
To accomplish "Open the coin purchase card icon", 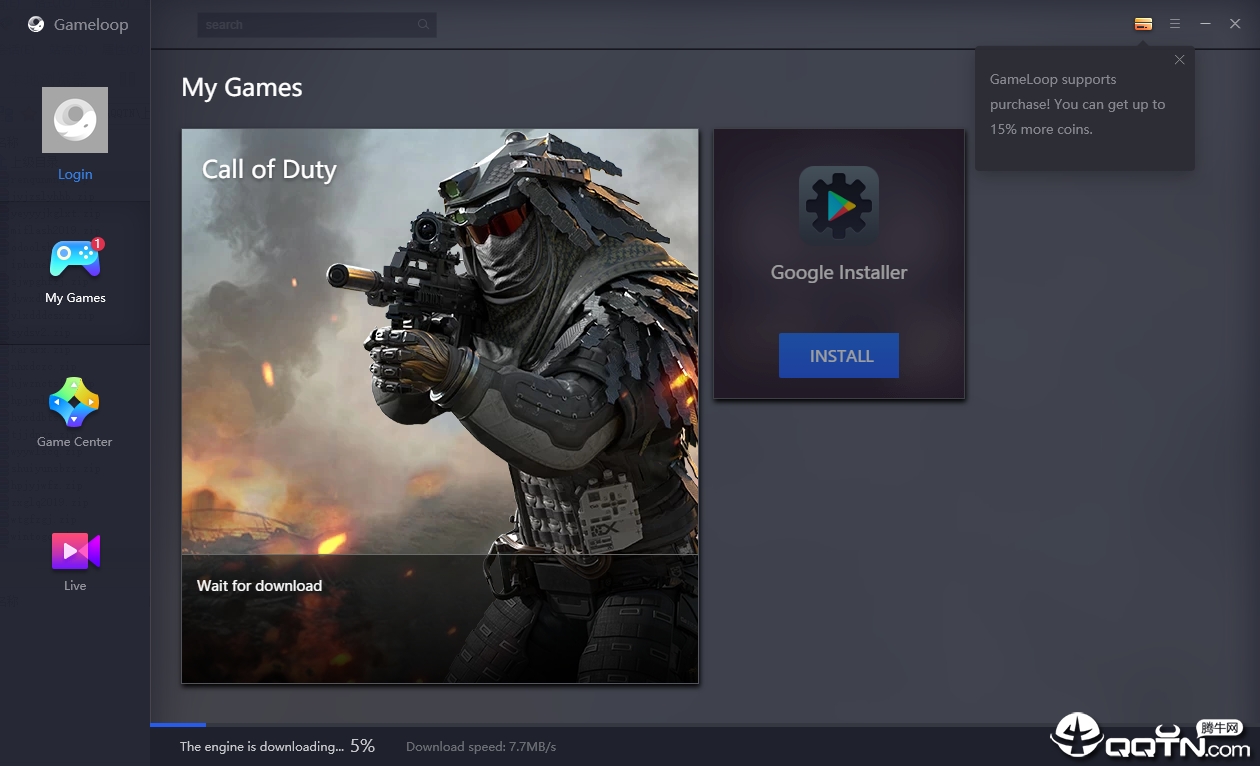I will click(x=1144, y=24).
